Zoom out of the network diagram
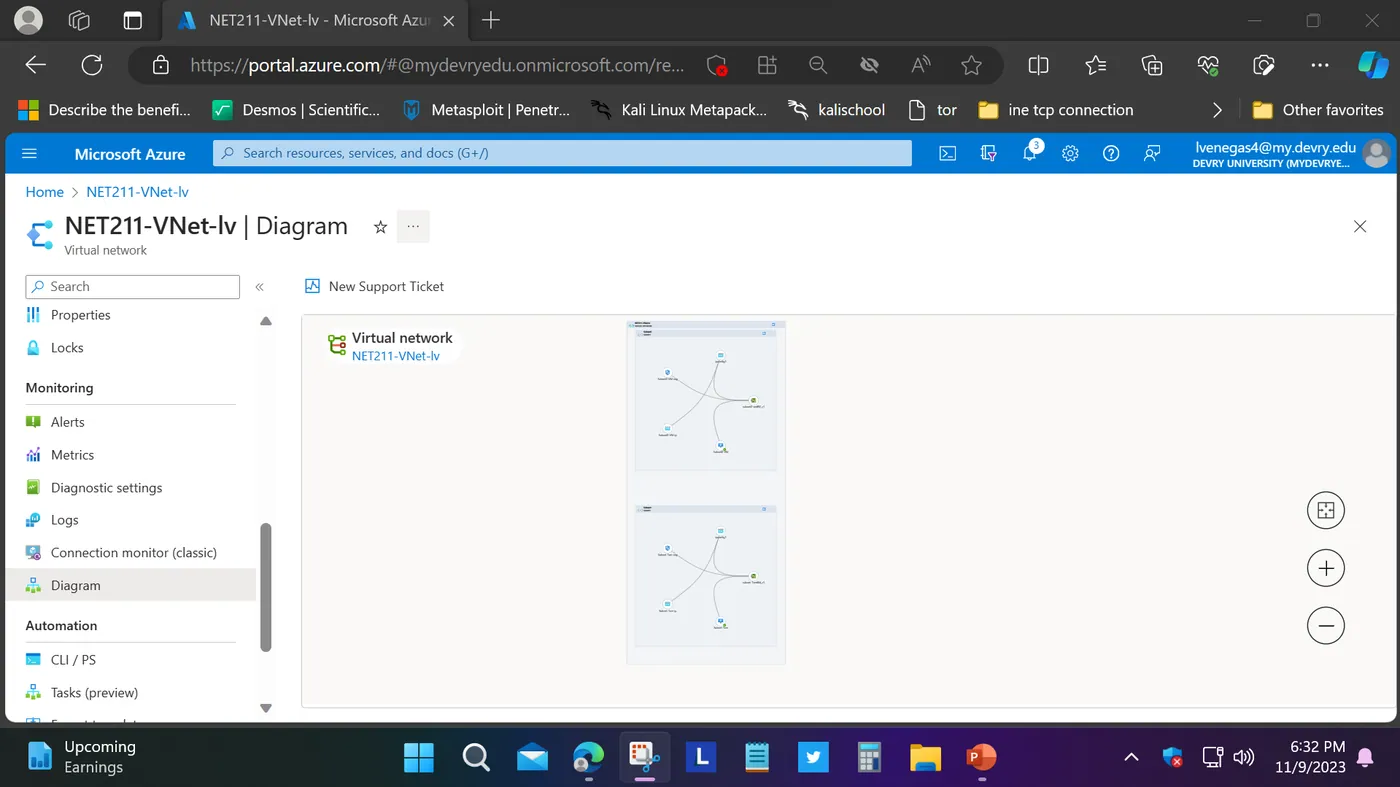The image size is (1400, 787). (x=1326, y=626)
